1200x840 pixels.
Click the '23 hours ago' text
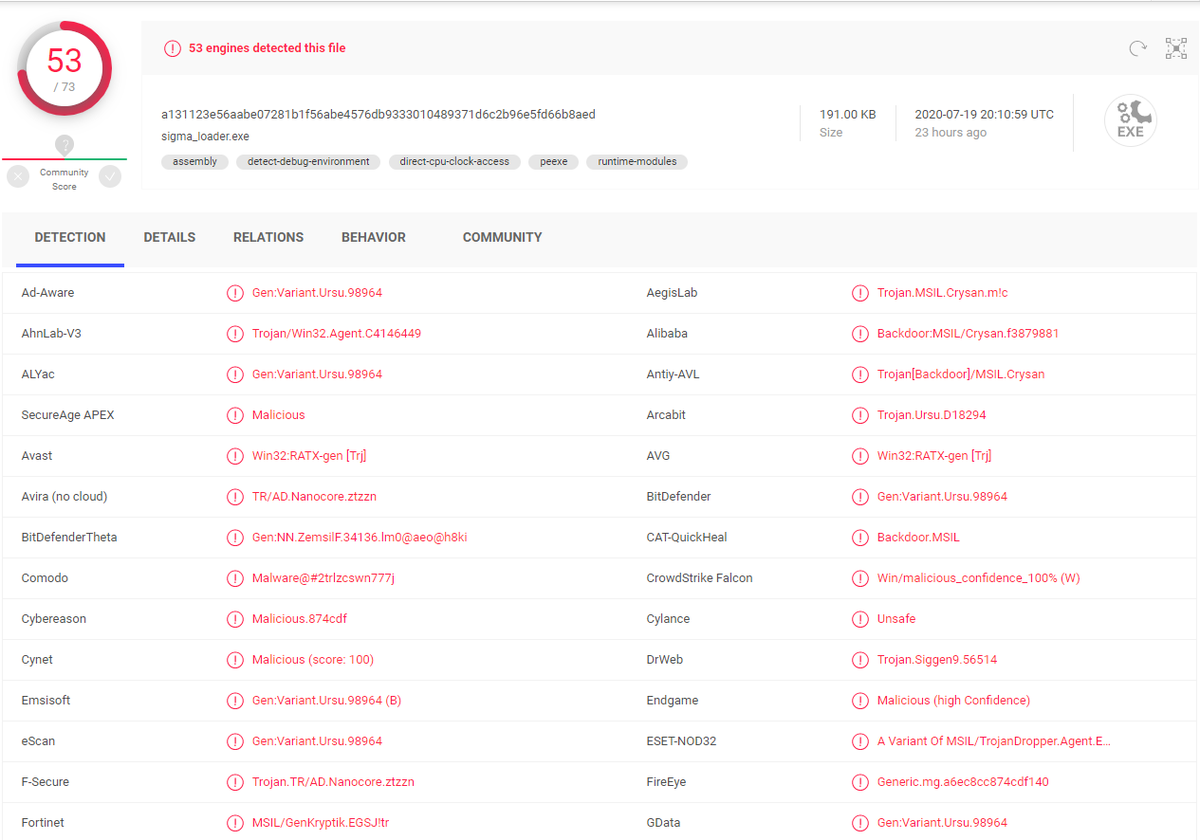pos(950,133)
